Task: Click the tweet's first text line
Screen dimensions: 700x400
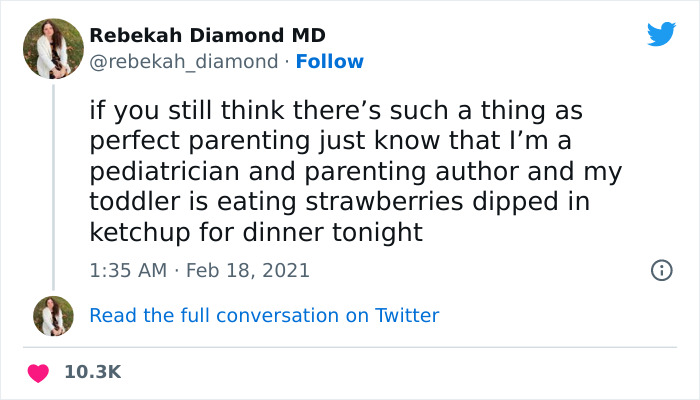Action: tap(336, 108)
